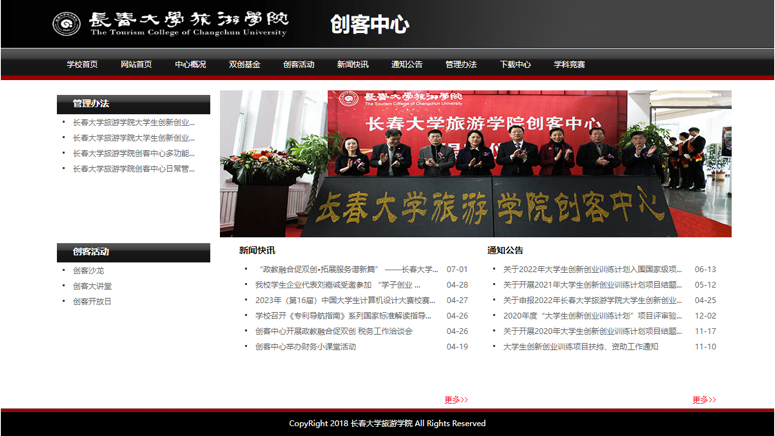Click the 创客中心 ceremony banner photo
Image resolution: width=775 pixels, height=436 pixels.
[475, 163]
